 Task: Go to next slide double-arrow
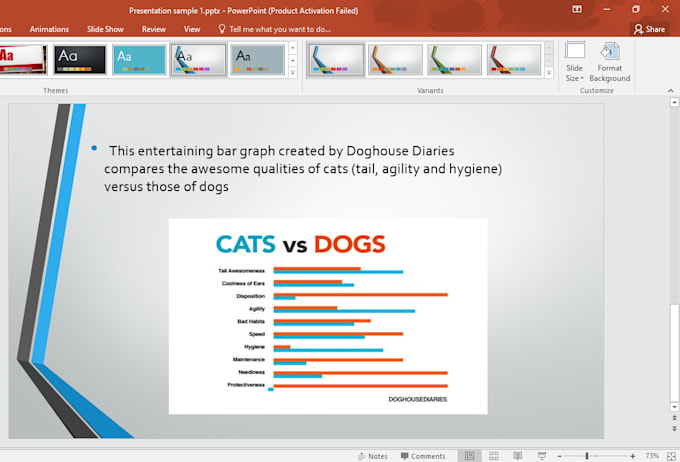click(x=674, y=428)
